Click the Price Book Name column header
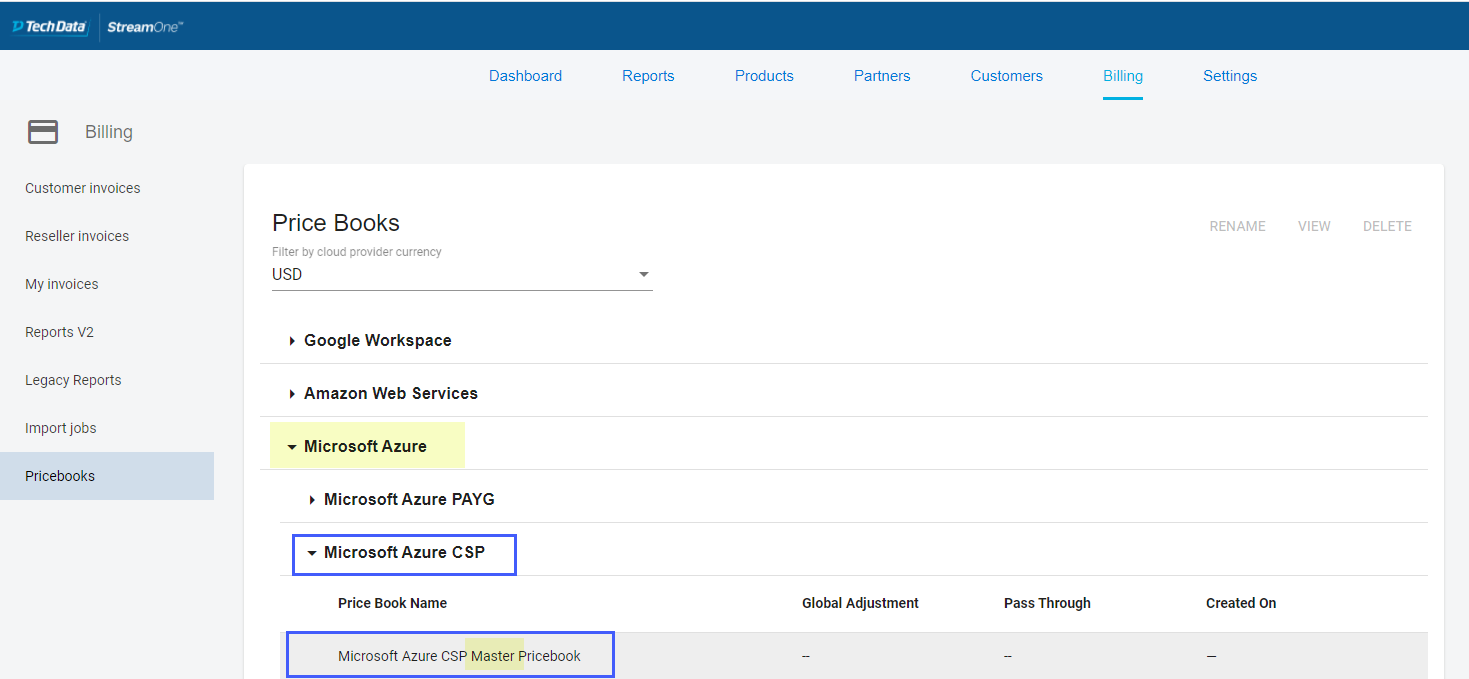Viewport: 1469px width, 679px height. 392,603
